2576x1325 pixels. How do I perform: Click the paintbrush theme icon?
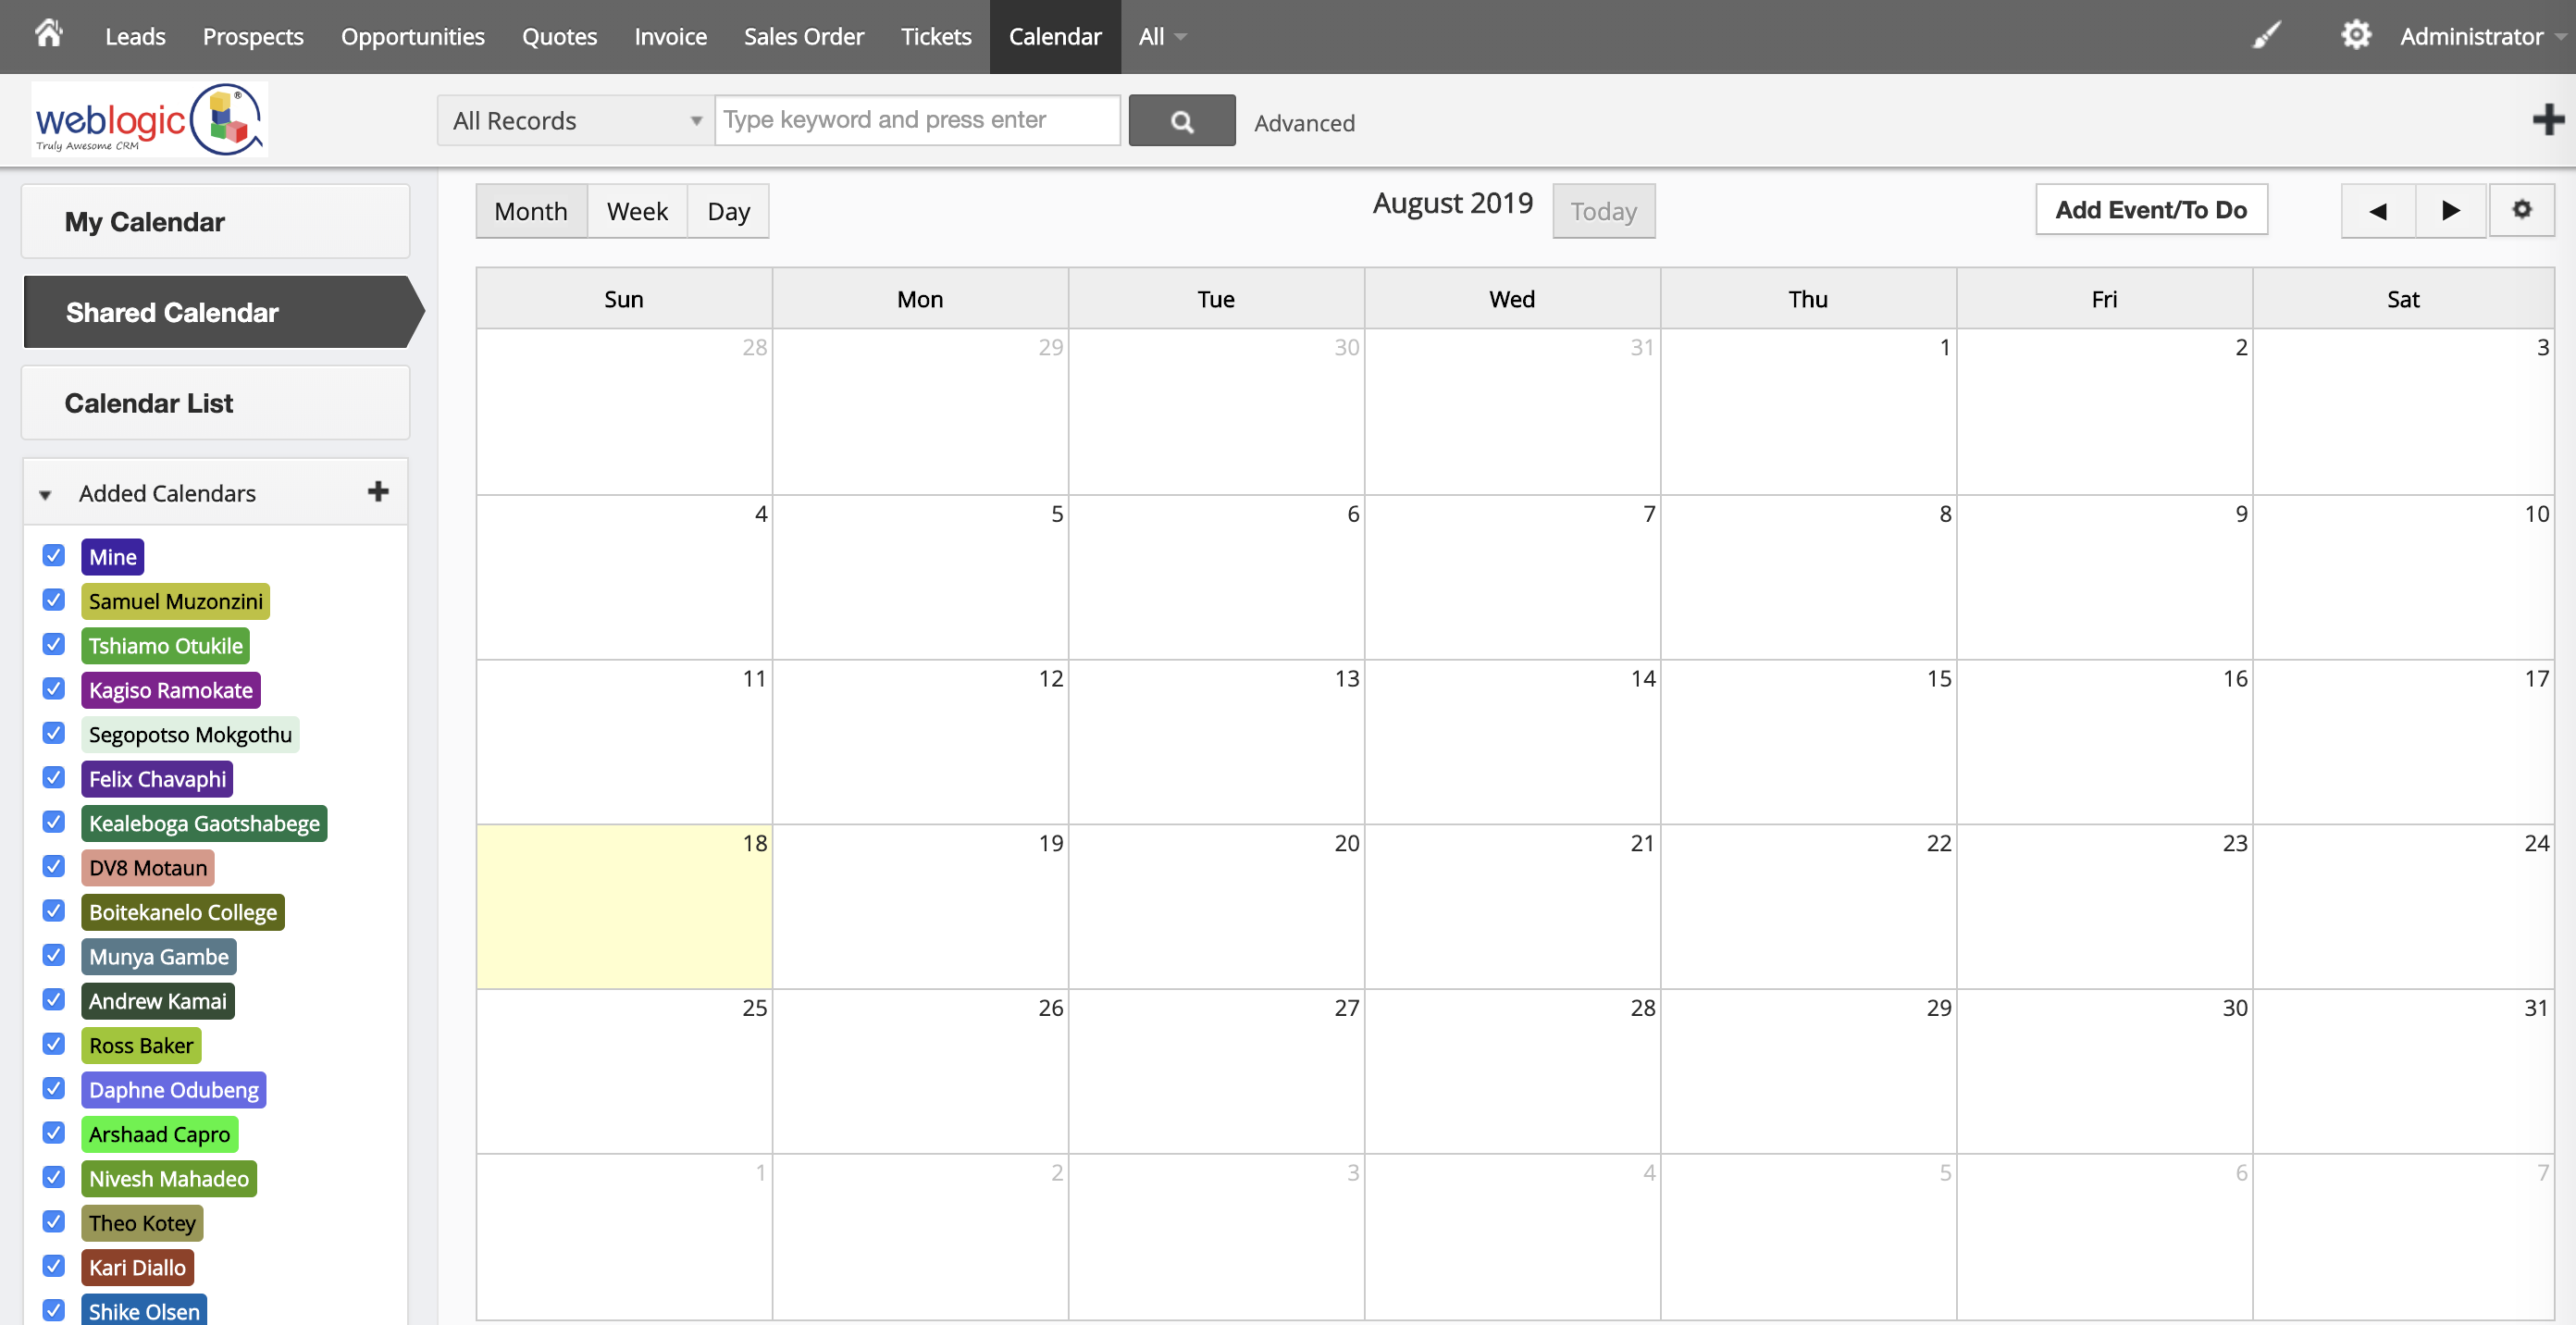coord(2267,34)
